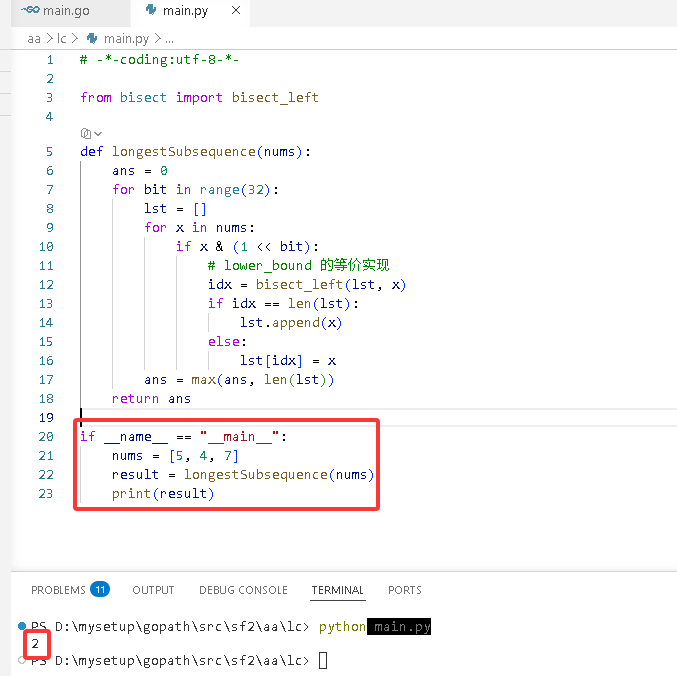Click the coding utf-8 comment on line 1

tap(159, 60)
